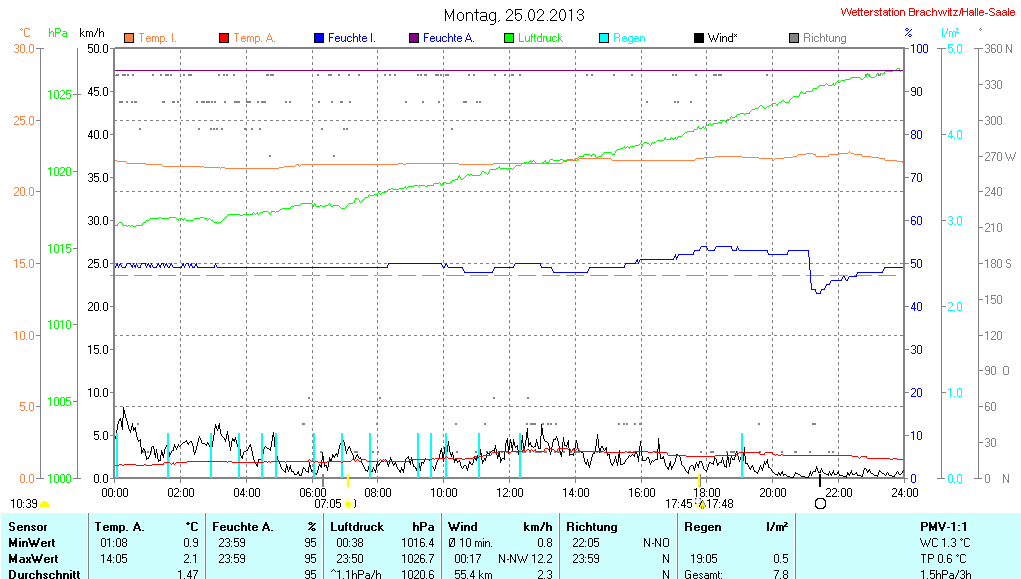Click the purple Feuchte A. legend square

414,39
